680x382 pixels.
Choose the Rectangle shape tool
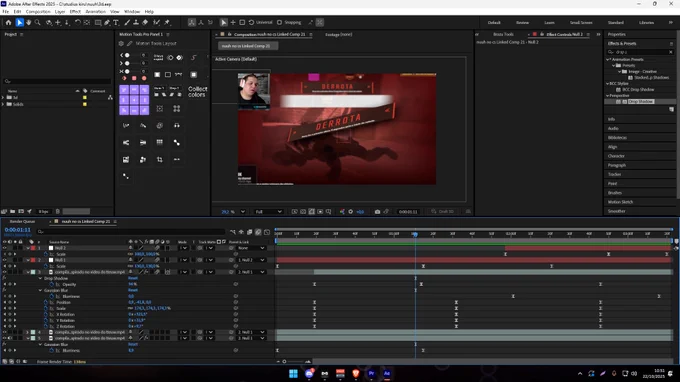98,23
